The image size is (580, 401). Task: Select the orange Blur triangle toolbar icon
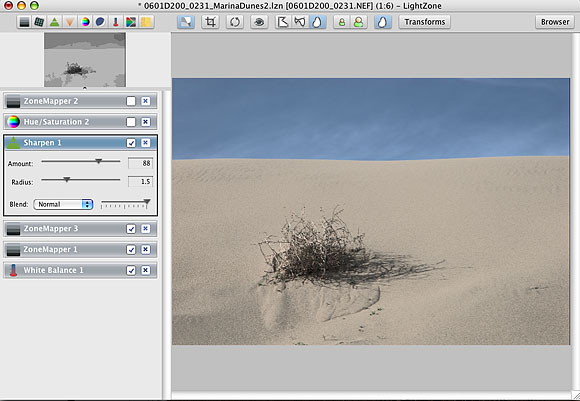[70, 22]
